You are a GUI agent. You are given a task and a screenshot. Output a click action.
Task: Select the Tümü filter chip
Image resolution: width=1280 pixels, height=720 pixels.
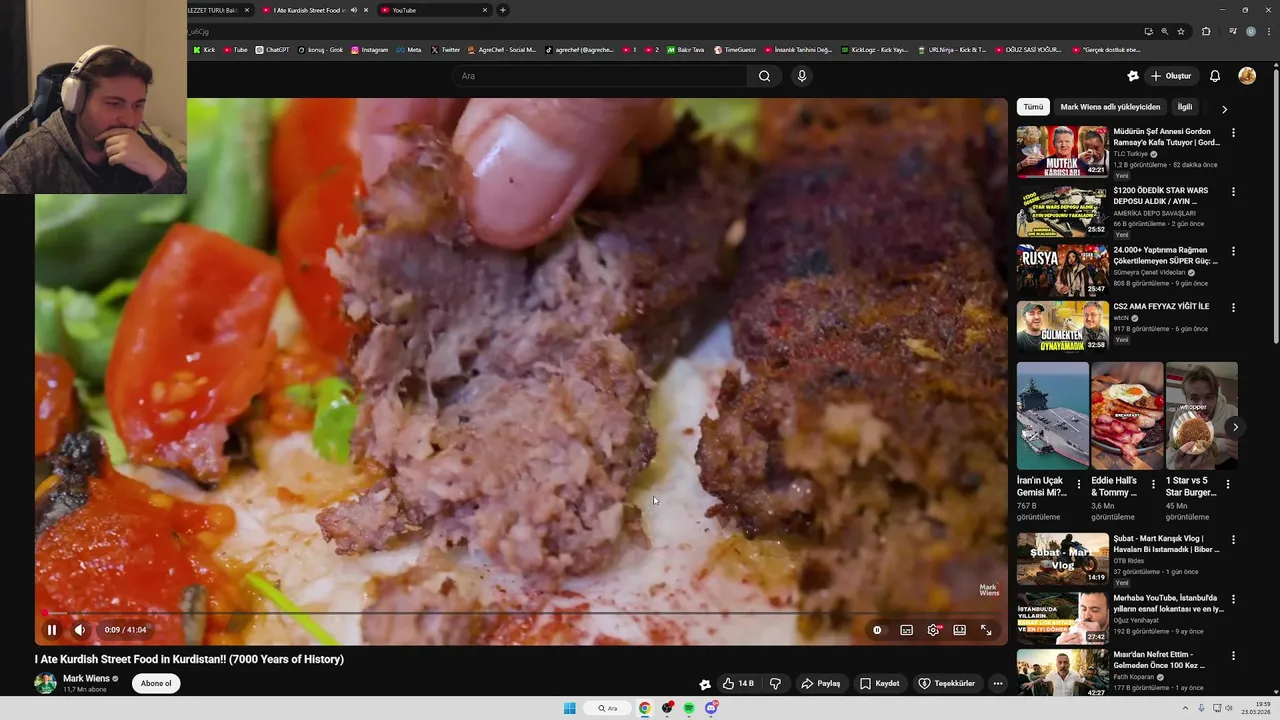point(1033,107)
